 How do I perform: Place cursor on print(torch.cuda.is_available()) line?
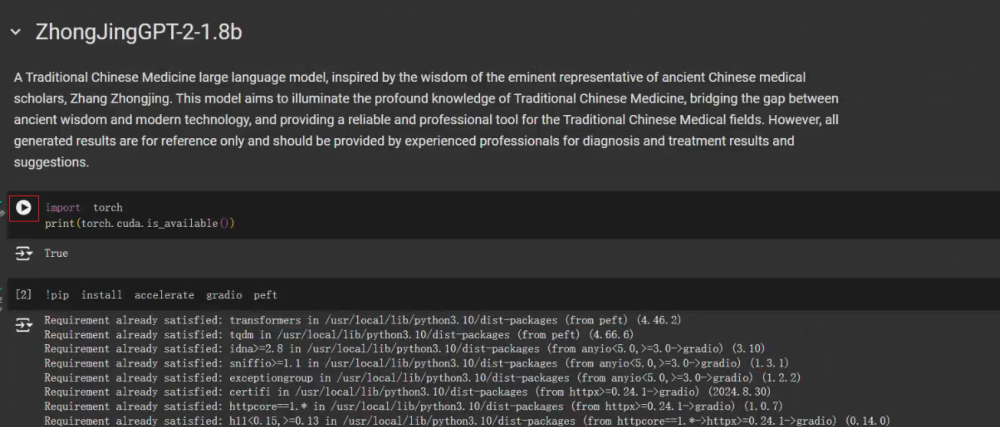click(x=139, y=222)
